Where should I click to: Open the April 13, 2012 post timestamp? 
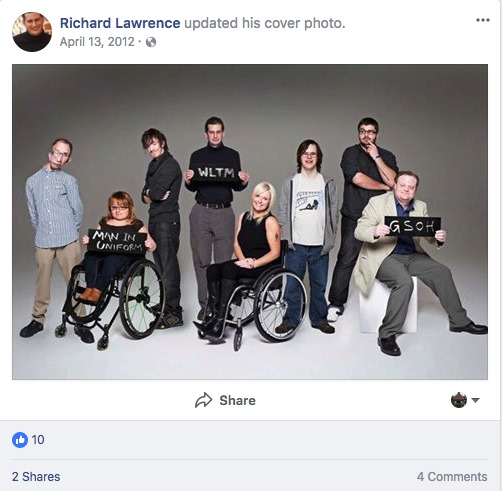pos(97,42)
